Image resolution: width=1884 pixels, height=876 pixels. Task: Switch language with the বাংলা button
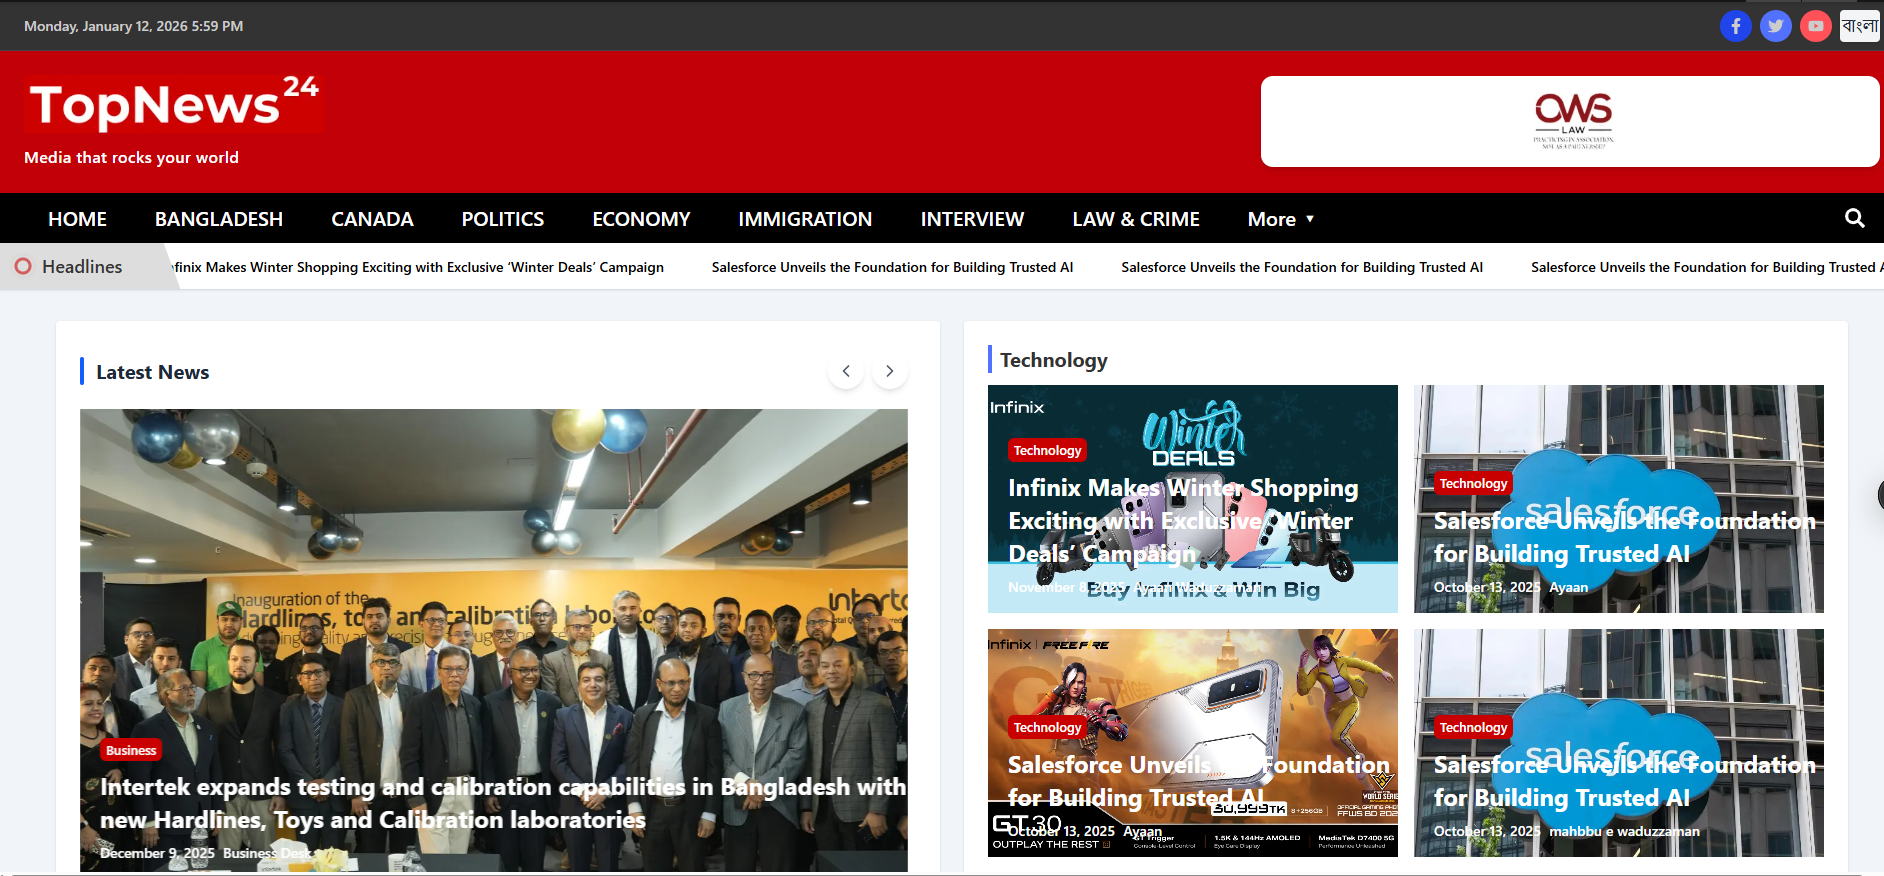[1859, 26]
